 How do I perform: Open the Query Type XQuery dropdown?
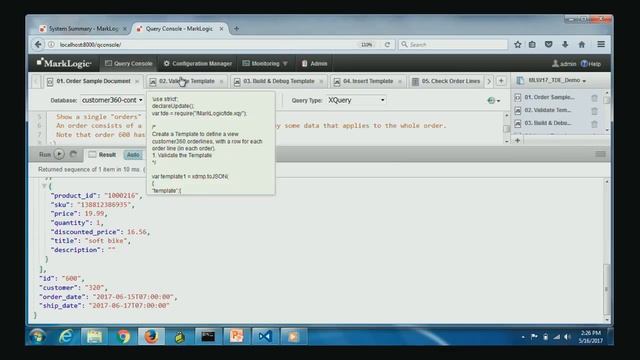tap(356, 100)
